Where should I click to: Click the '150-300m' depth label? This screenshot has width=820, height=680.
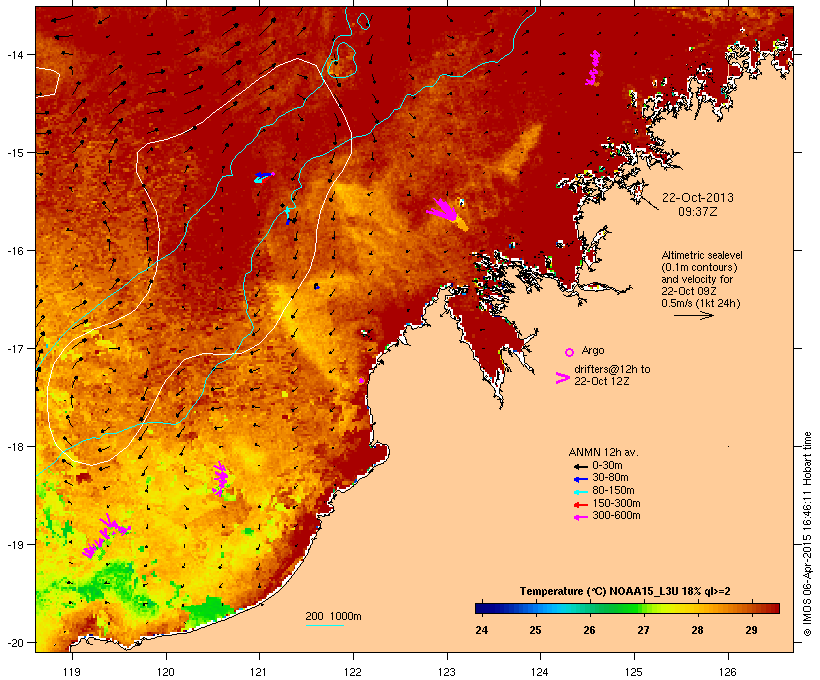pos(616,503)
